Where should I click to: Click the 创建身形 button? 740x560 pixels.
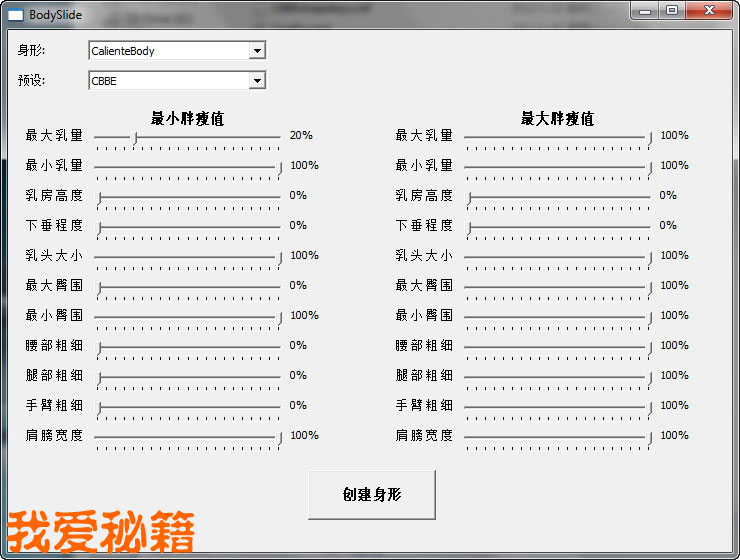tap(372, 495)
